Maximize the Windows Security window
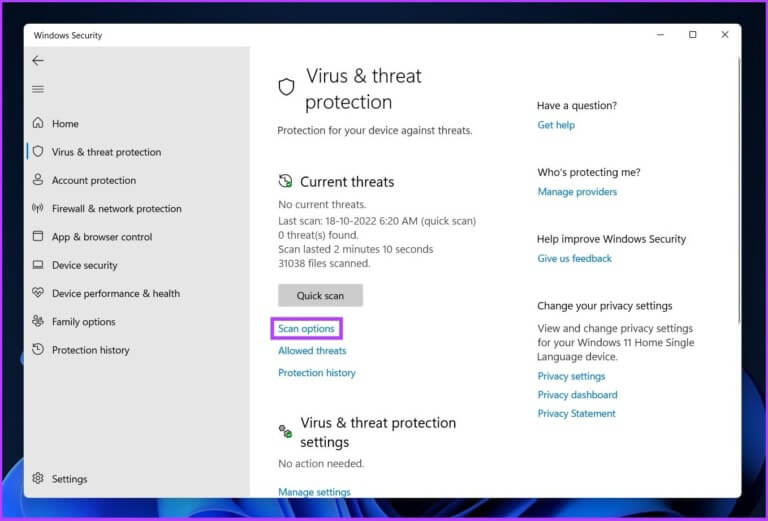The width and height of the screenshot is (768, 521). [x=693, y=35]
